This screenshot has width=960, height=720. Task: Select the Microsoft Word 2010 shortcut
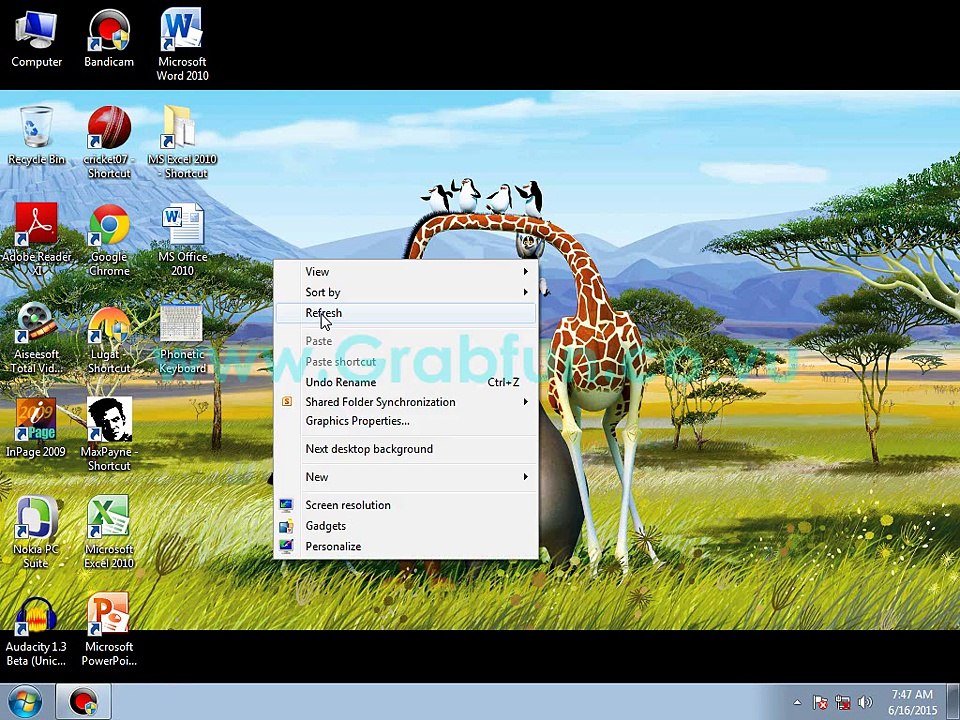point(182,45)
